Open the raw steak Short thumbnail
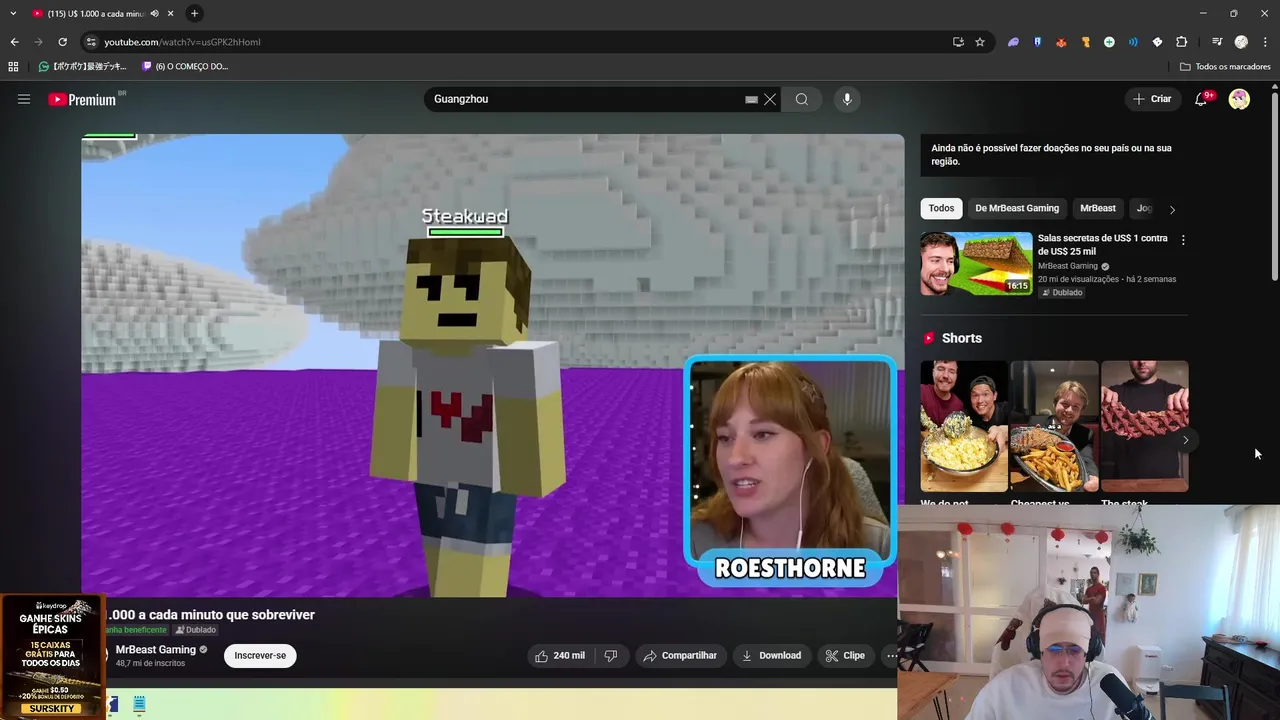This screenshot has height=720, width=1280. pos(1144,426)
